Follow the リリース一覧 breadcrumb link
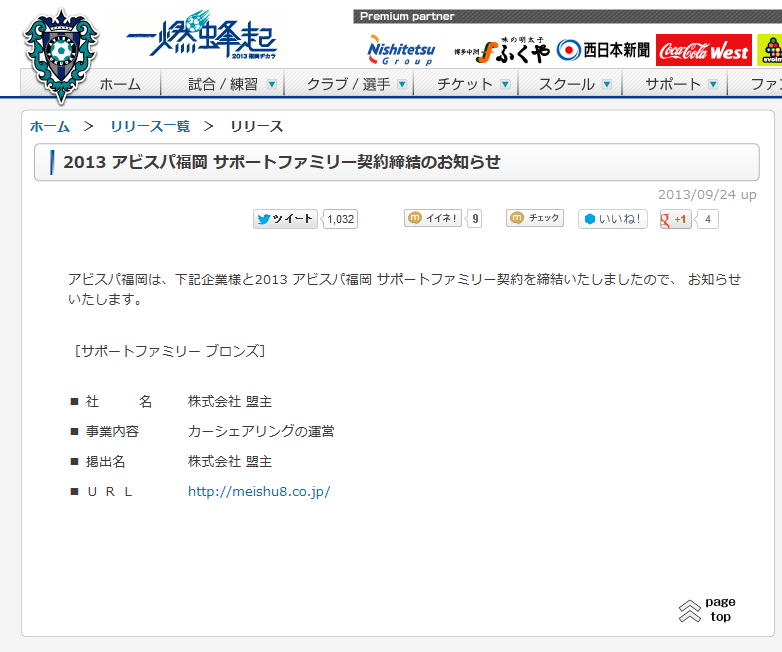 (x=150, y=127)
